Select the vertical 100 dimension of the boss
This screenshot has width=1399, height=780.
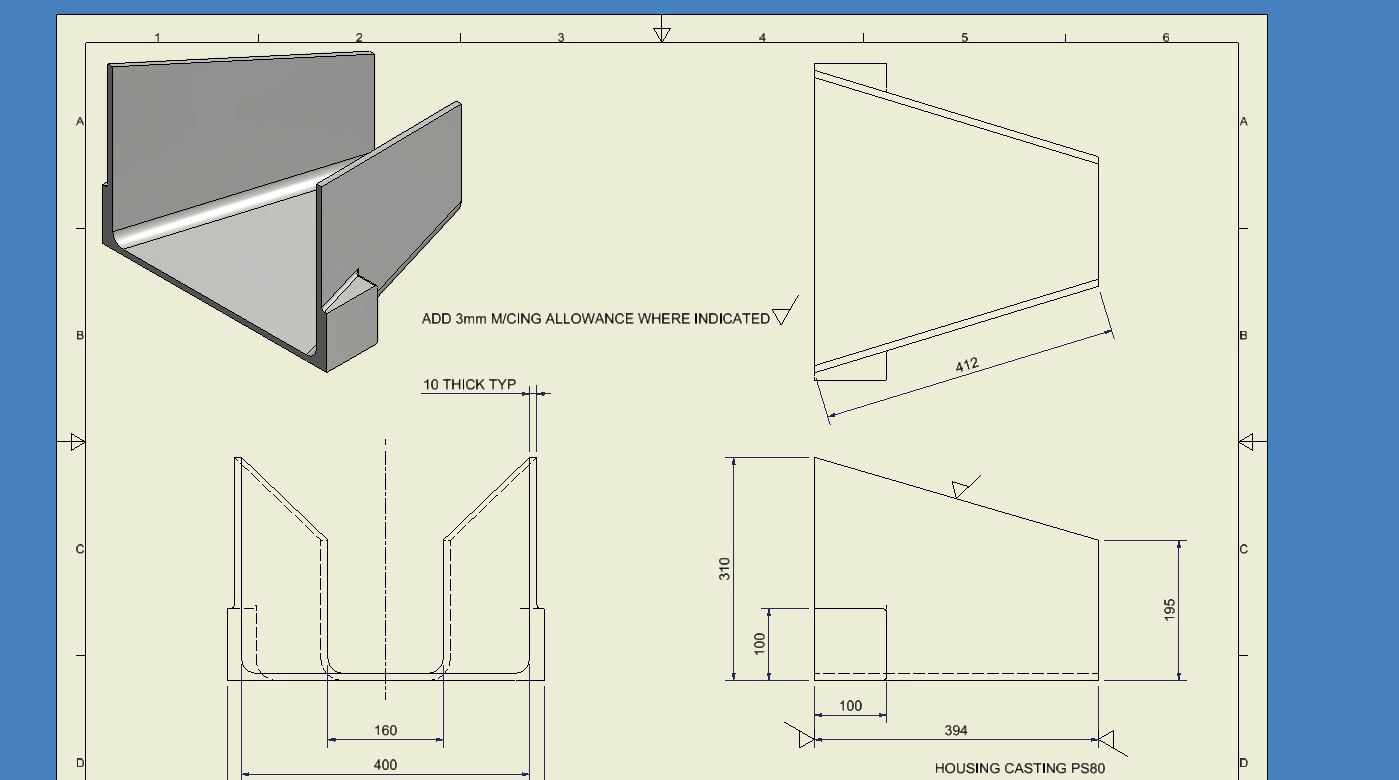coord(760,642)
